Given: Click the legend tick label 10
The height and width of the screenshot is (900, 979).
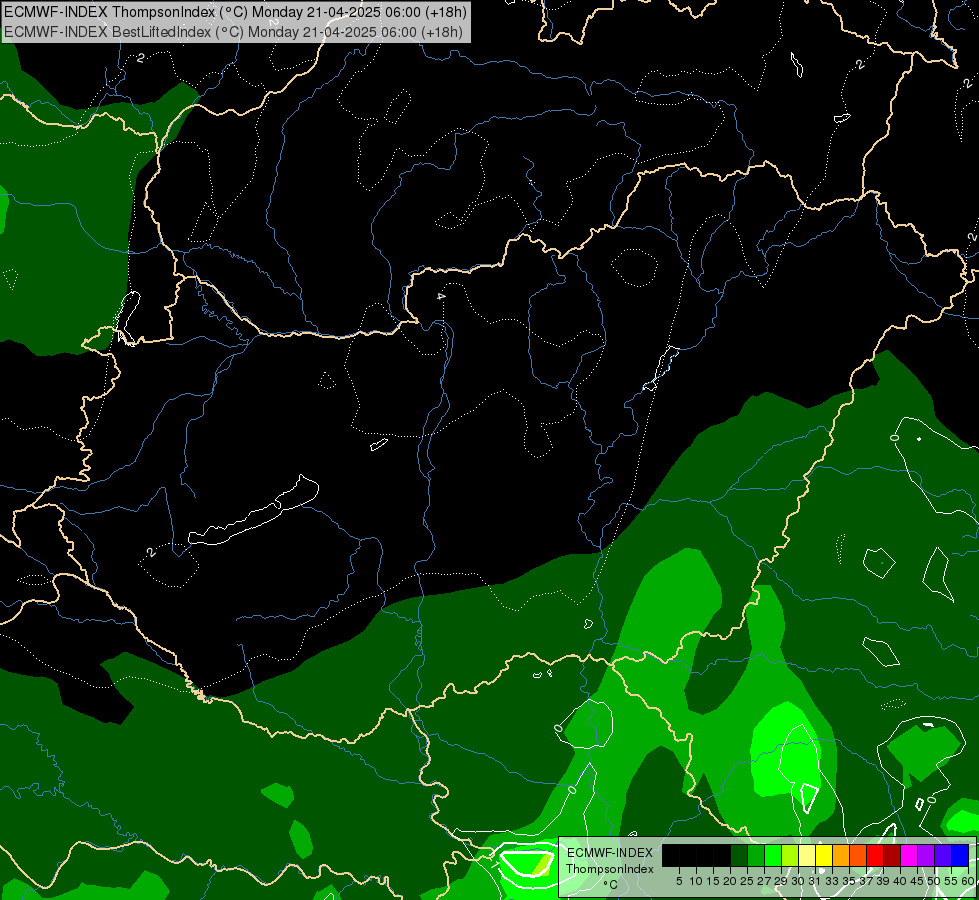Looking at the screenshot, I should pyautogui.click(x=696, y=881).
